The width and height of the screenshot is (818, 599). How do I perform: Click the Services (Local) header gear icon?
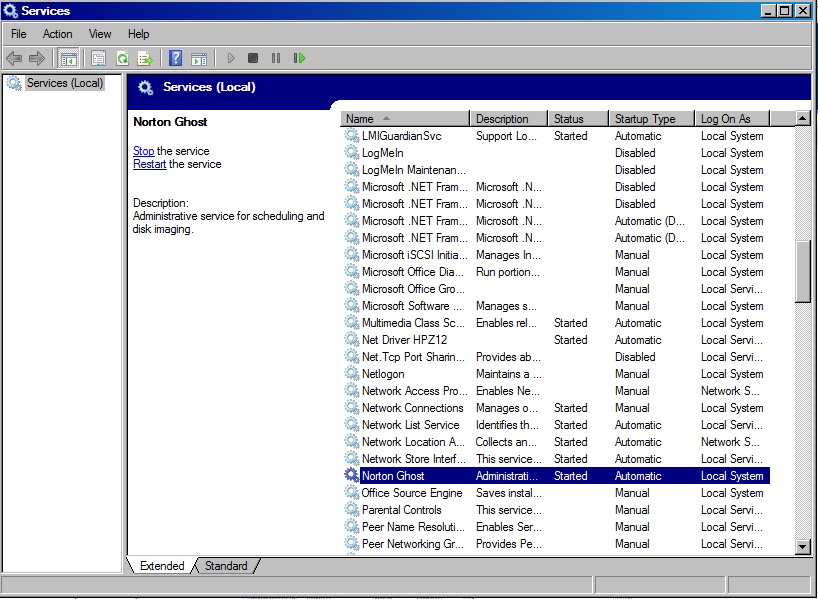[x=146, y=87]
